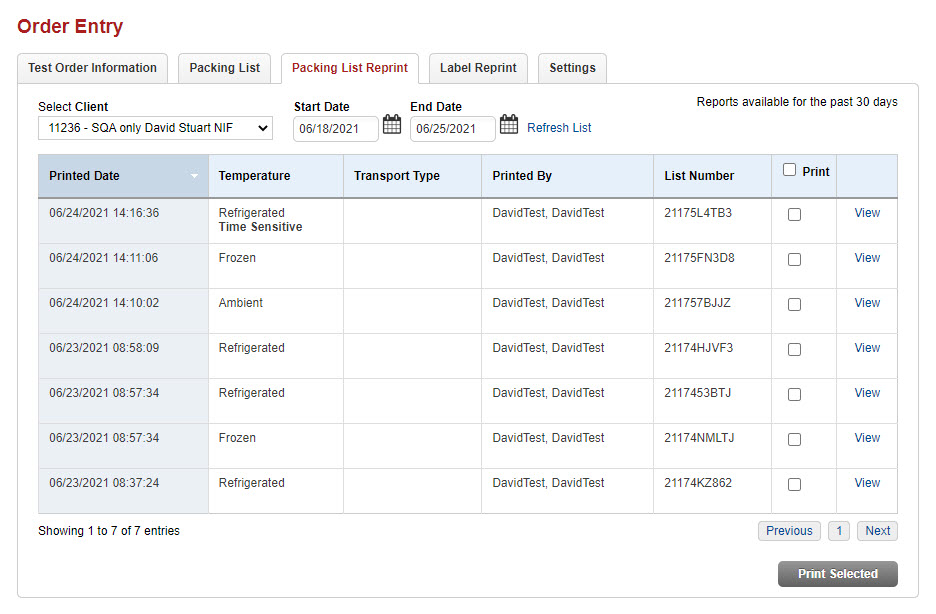Image resolution: width=936 pixels, height=614 pixels.
Task: View the packing list 21175L4TB3
Action: pos(867,213)
